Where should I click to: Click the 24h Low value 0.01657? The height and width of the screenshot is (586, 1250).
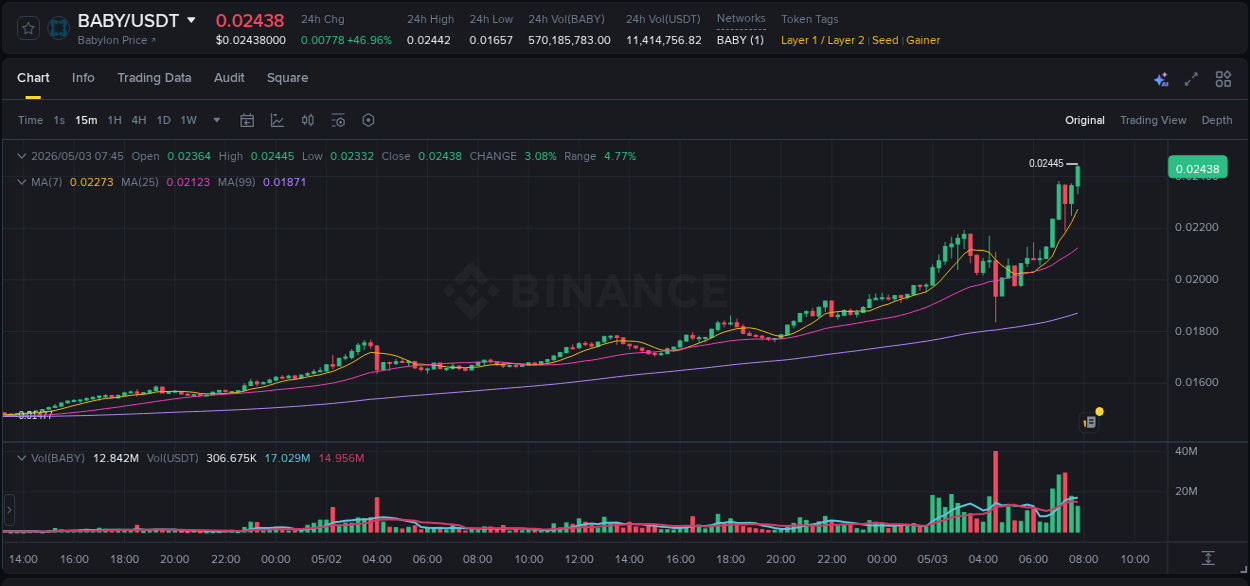(x=491, y=40)
